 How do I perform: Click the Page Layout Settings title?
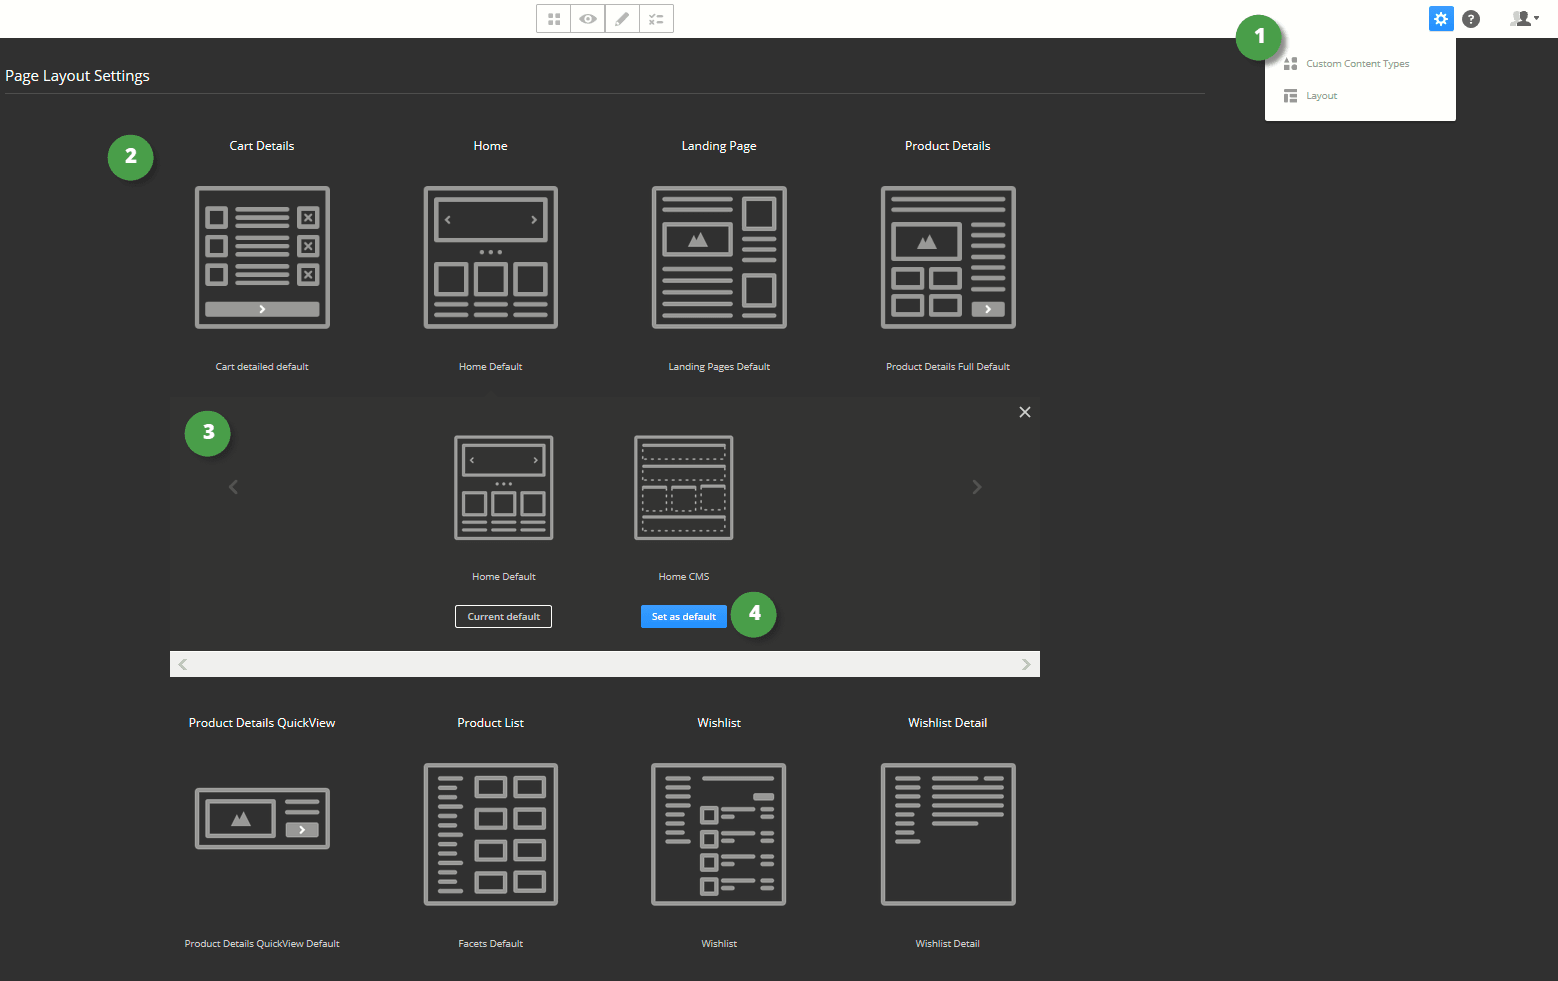click(77, 76)
